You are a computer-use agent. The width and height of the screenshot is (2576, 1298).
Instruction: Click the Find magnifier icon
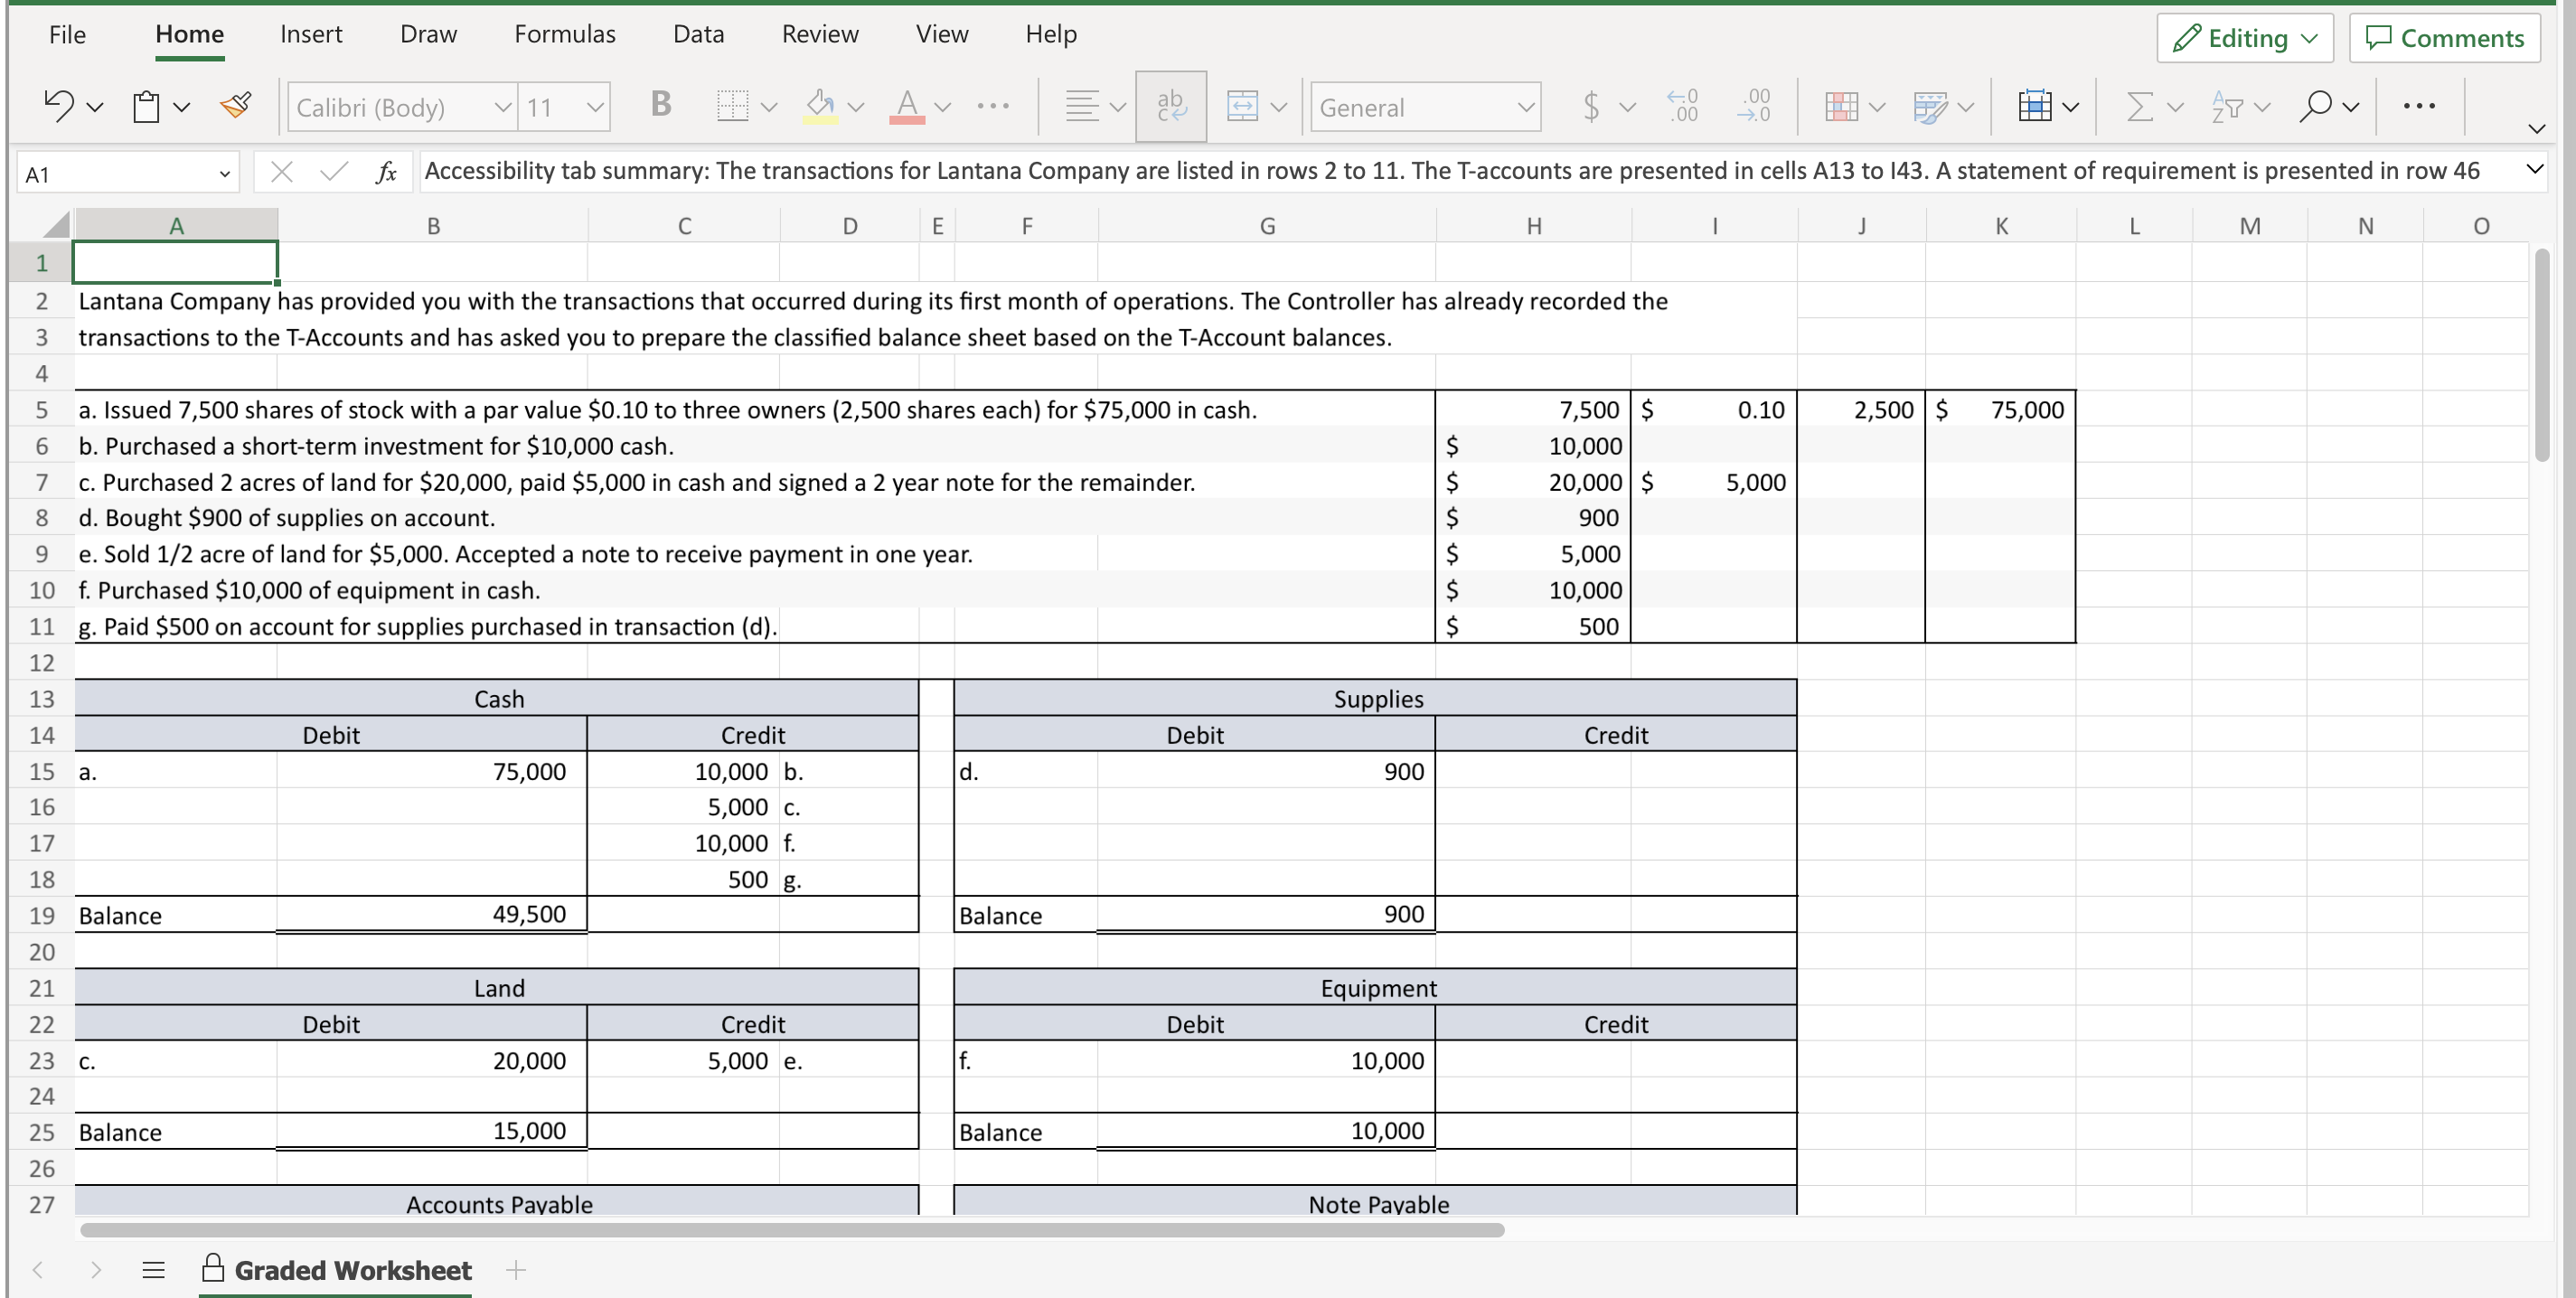click(2315, 106)
